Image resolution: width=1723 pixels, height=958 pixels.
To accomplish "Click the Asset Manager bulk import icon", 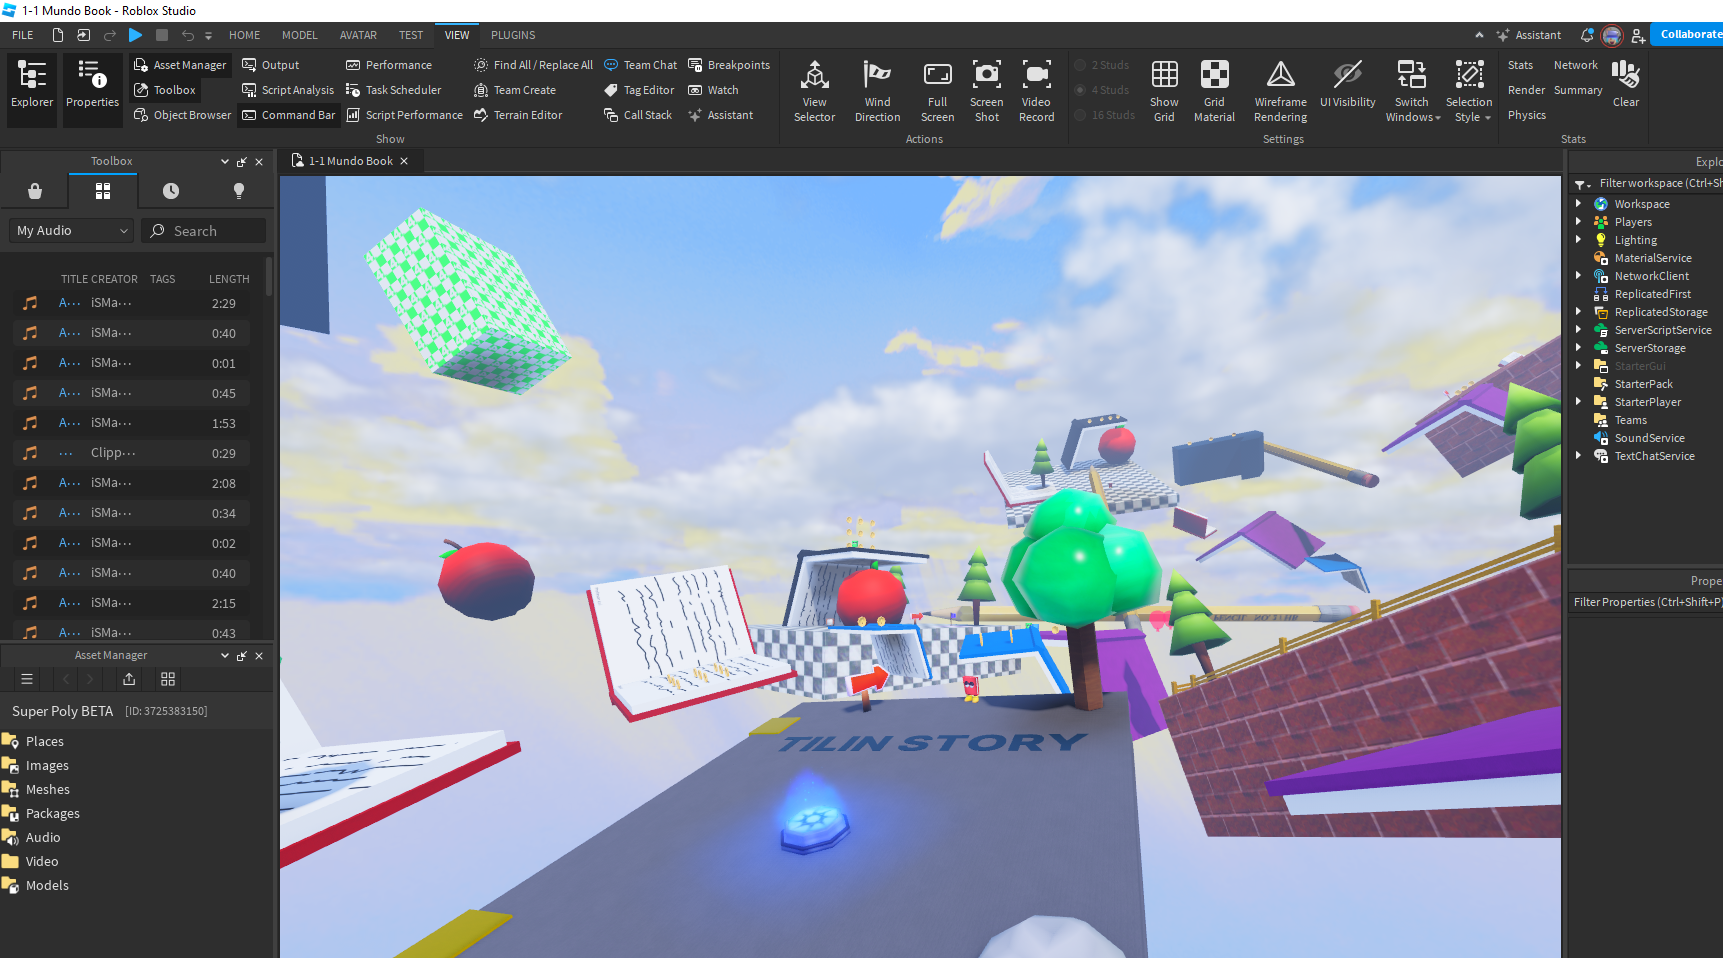I will tap(129, 679).
